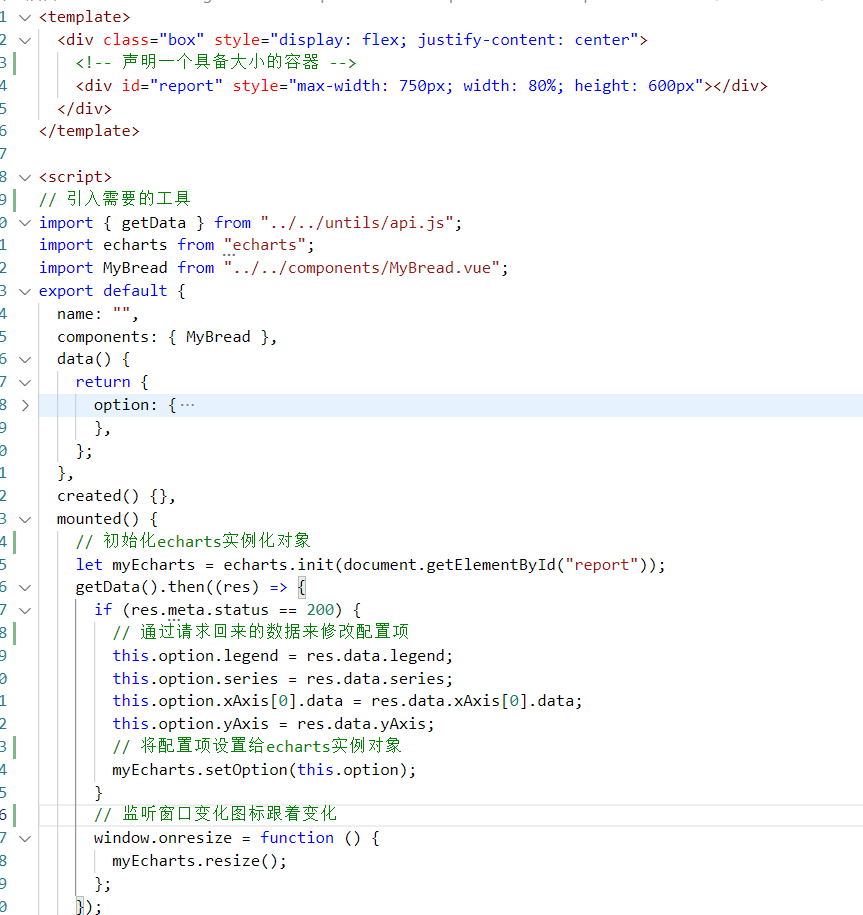The height and width of the screenshot is (915, 863).
Task: Collapse the mounted() hook fold arrow
Action: pos(25,519)
